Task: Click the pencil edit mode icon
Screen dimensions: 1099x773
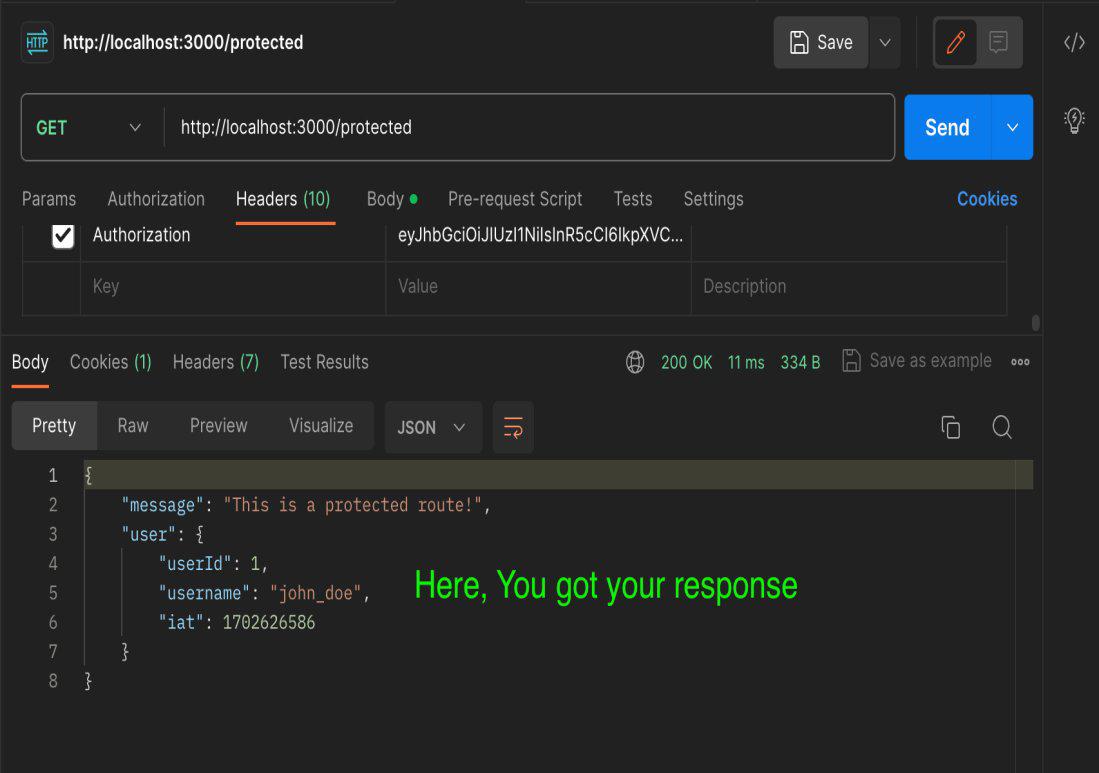Action: [x=956, y=42]
